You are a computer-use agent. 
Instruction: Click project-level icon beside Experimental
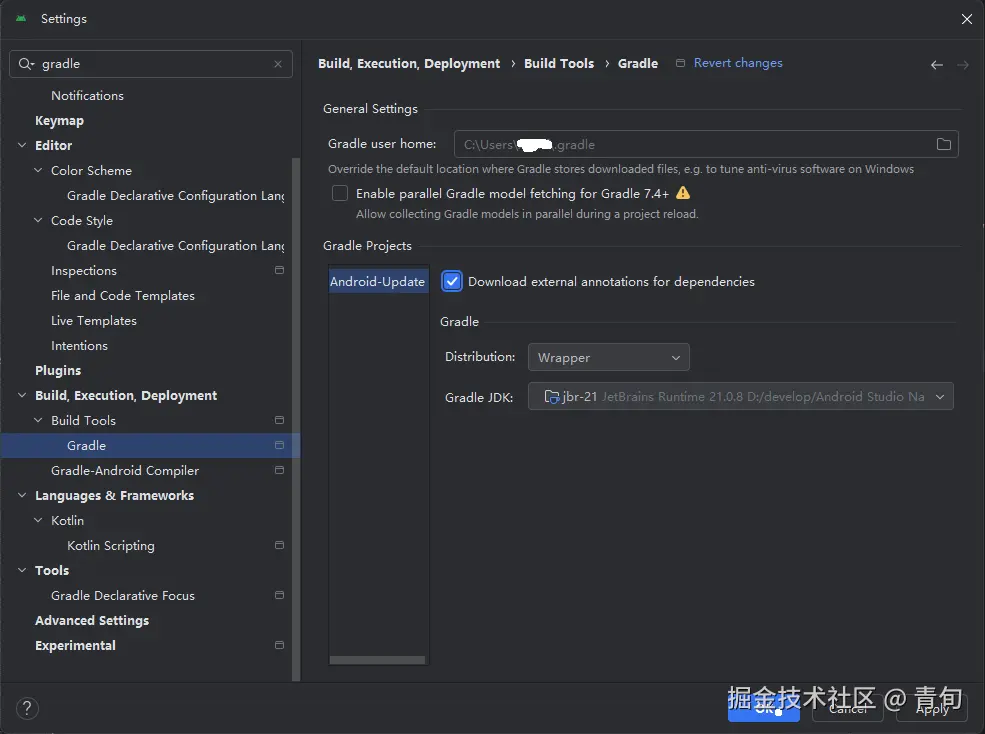280,645
